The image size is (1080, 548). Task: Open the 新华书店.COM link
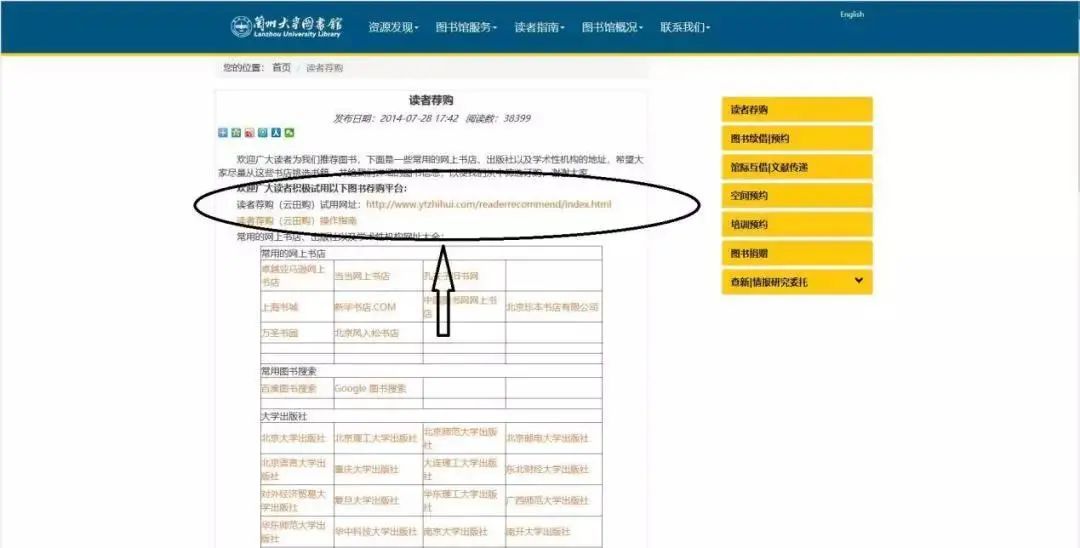coord(366,307)
